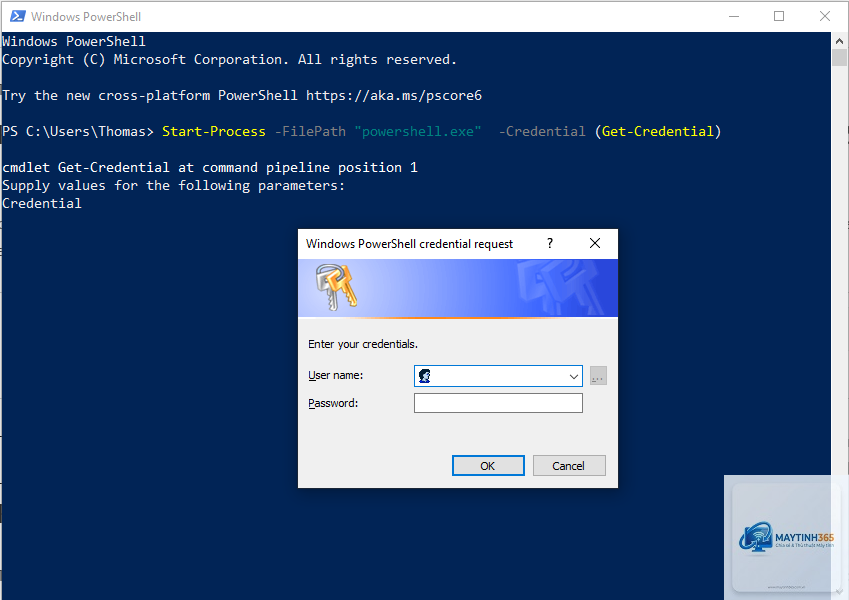Click the scroll-up arrow of the PowerShell scrollbar
Viewport: 849px width, 600px height.
pyautogui.click(x=839, y=41)
